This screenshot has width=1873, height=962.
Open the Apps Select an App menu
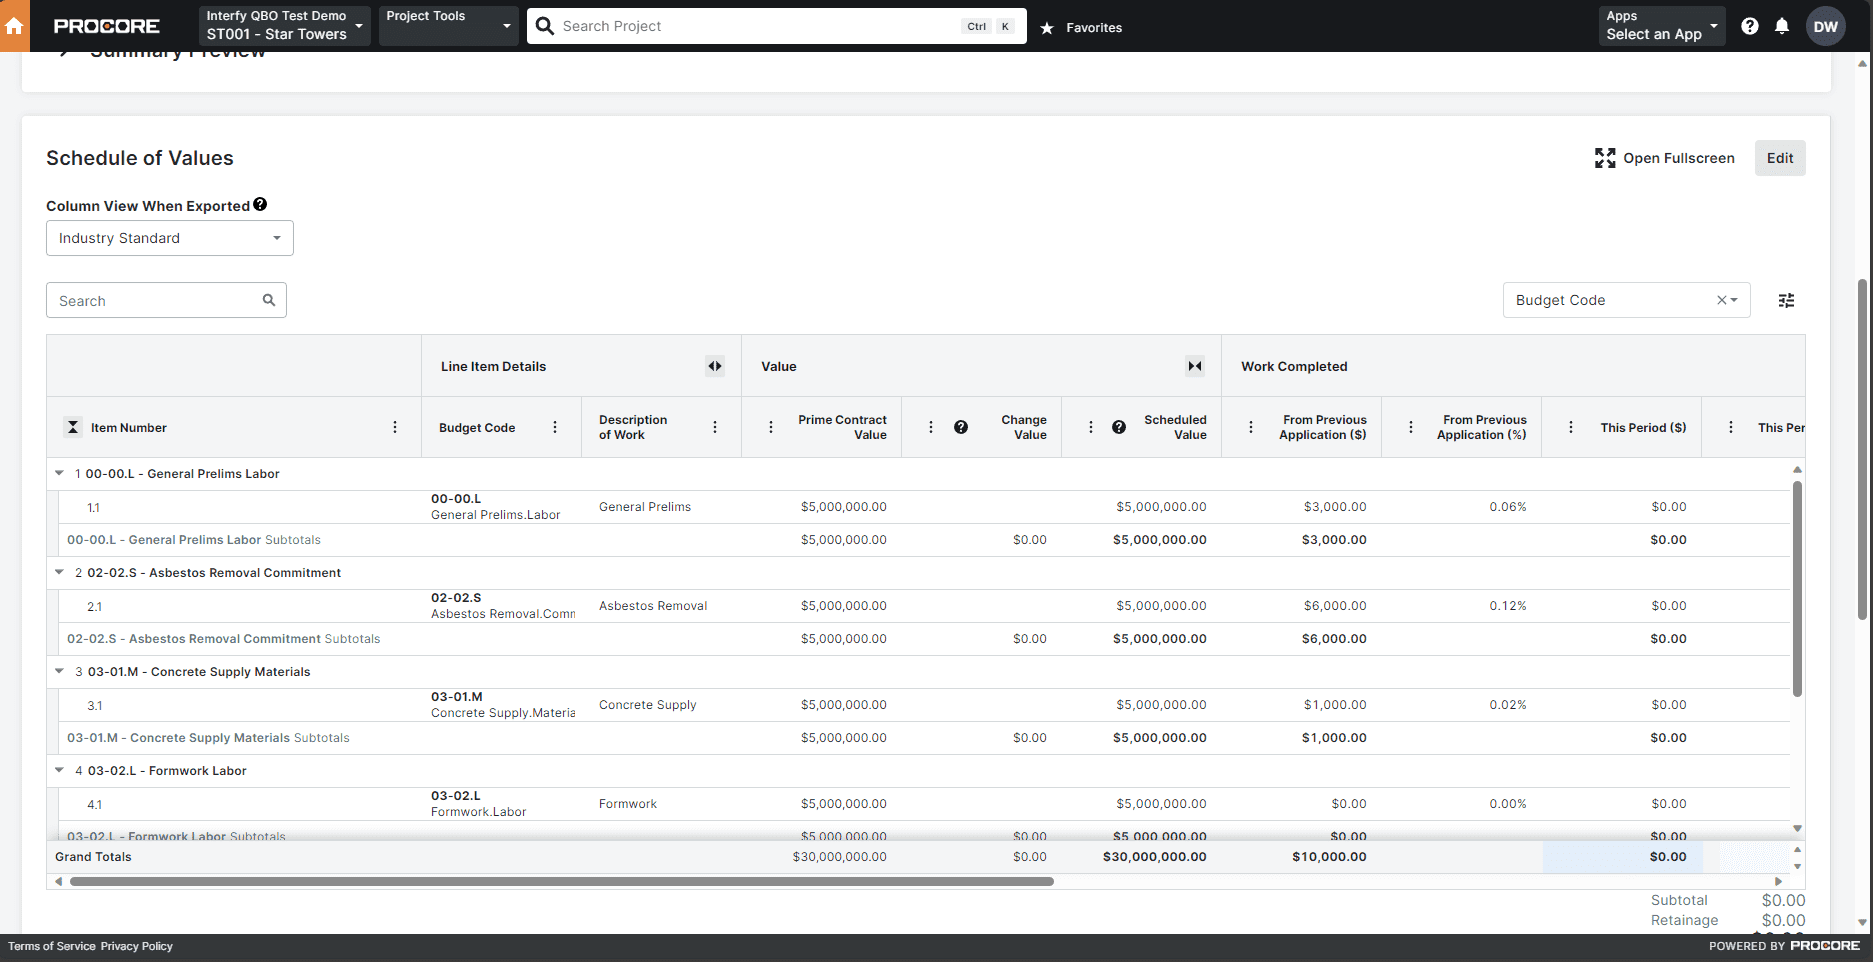[x=1661, y=26]
